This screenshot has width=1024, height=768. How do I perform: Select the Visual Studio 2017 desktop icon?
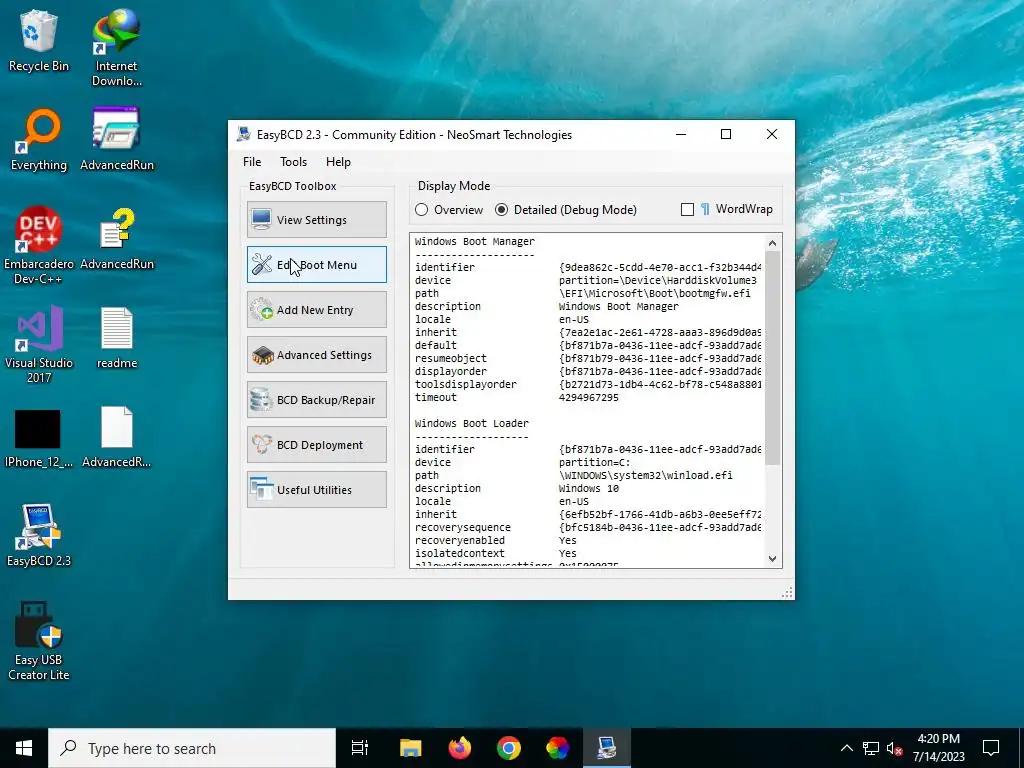[x=39, y=345]
